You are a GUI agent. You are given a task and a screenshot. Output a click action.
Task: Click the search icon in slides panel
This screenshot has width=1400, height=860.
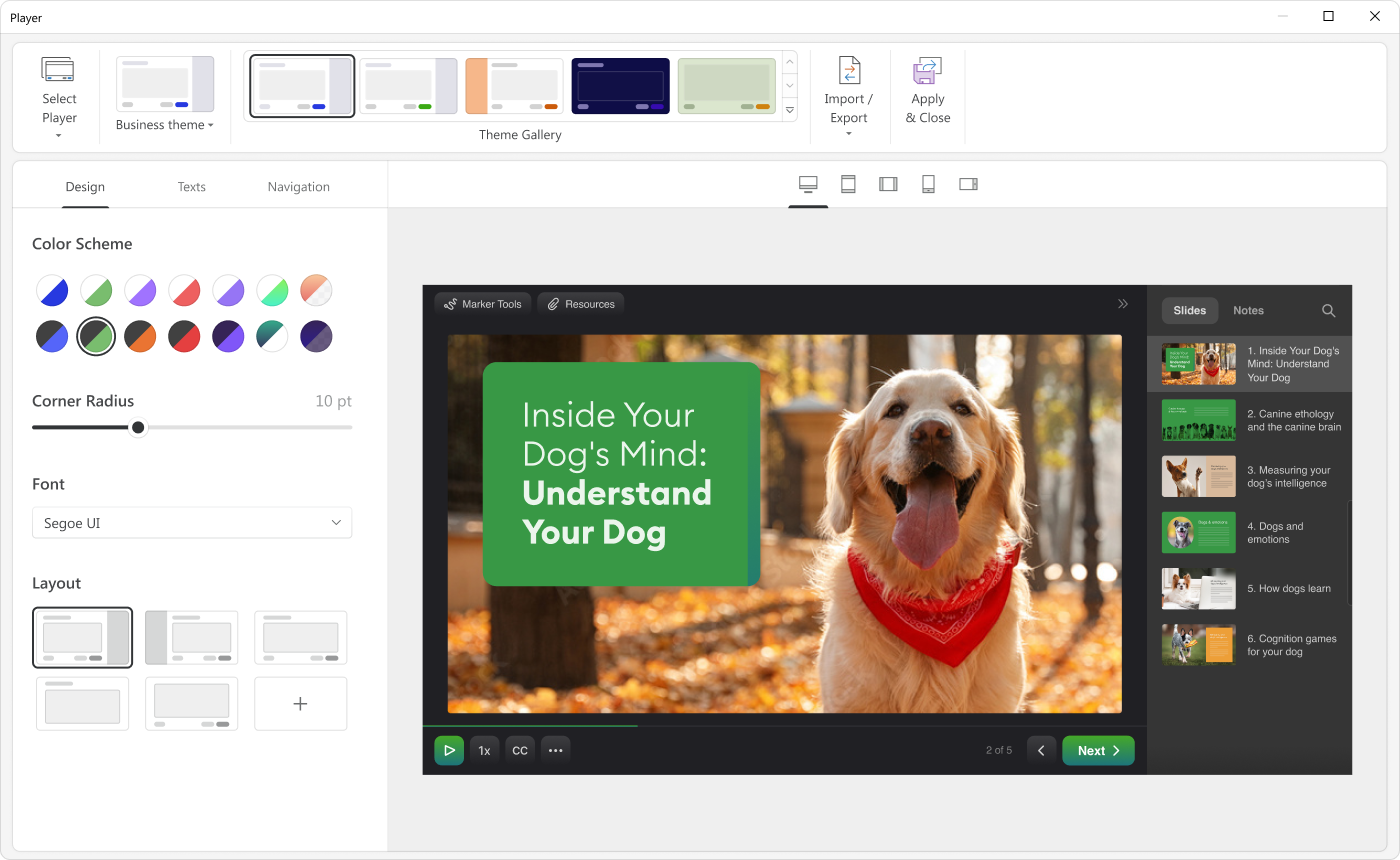pyautogui.click(x=1328, y=311)
